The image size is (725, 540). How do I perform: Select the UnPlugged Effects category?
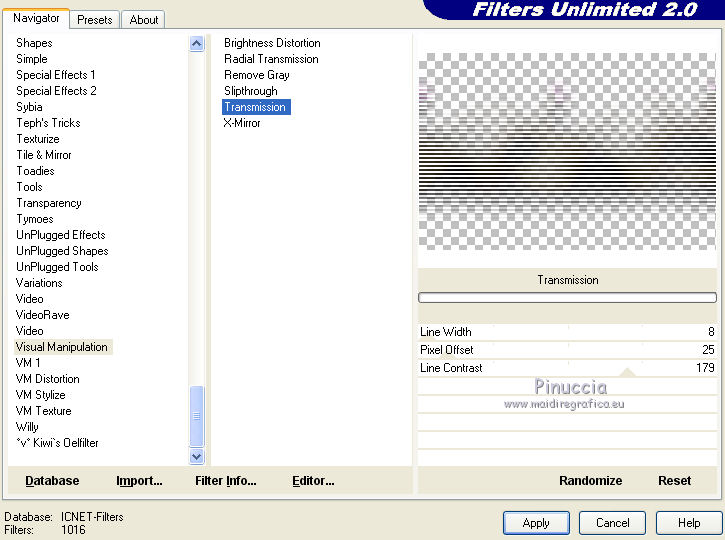61,235
